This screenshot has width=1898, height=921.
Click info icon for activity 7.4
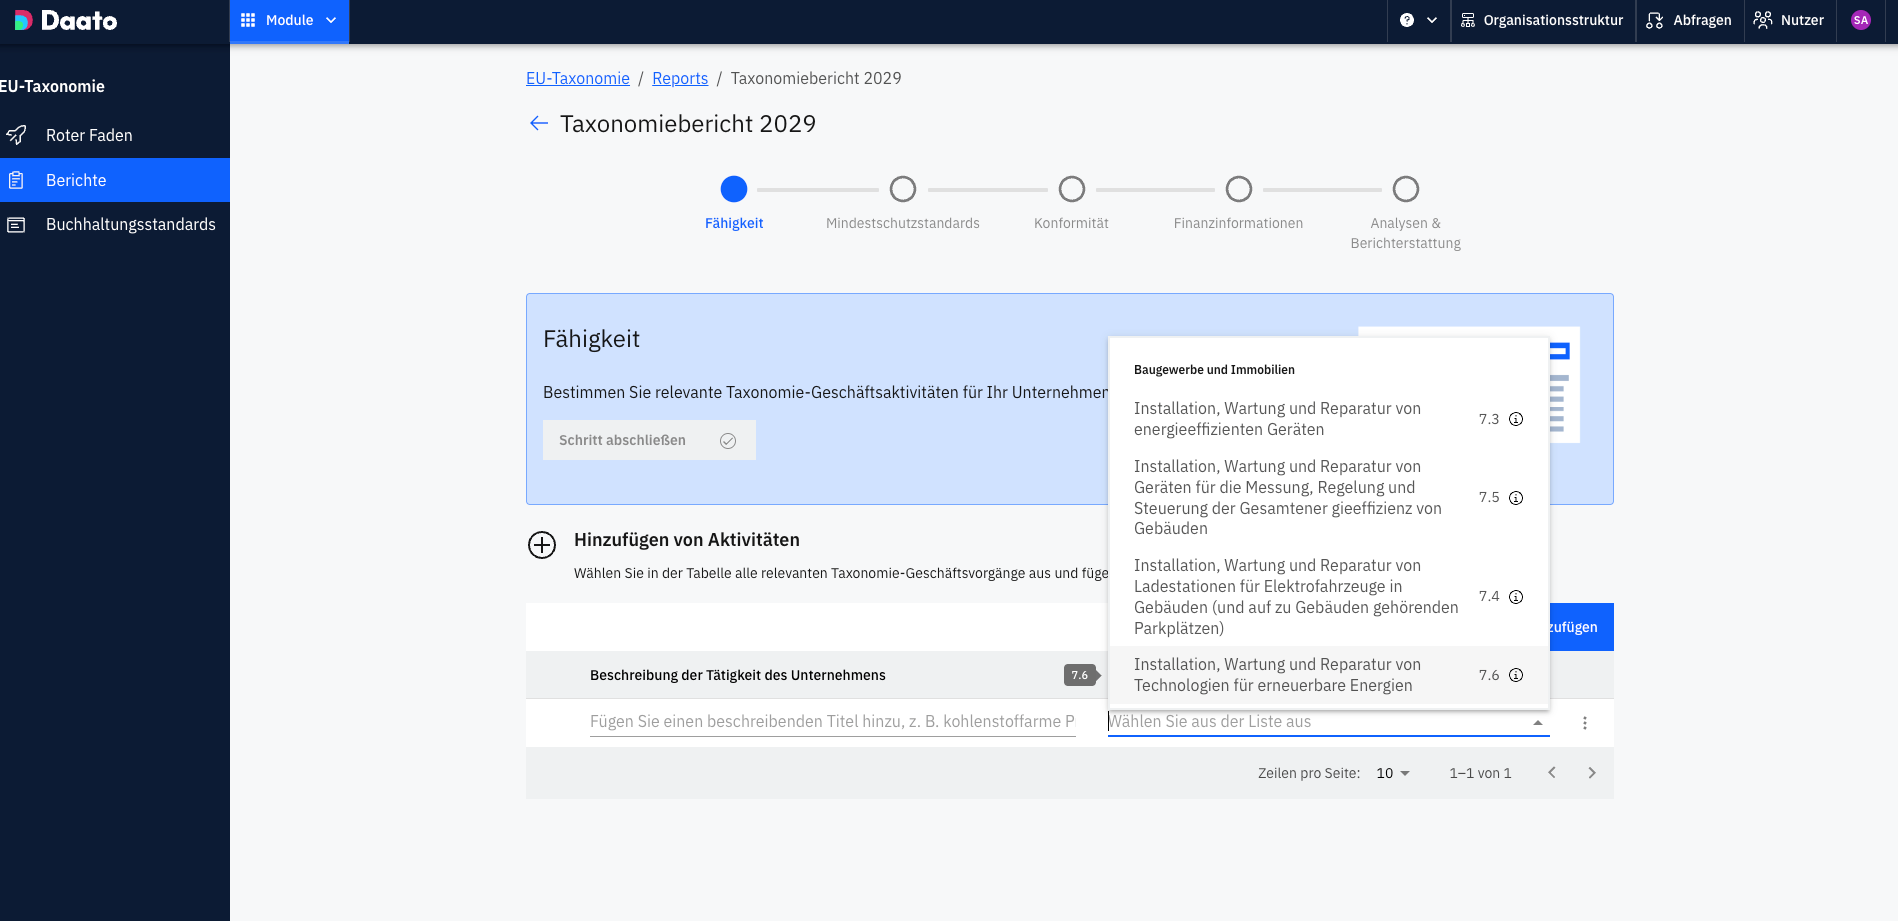(1516, 597)
